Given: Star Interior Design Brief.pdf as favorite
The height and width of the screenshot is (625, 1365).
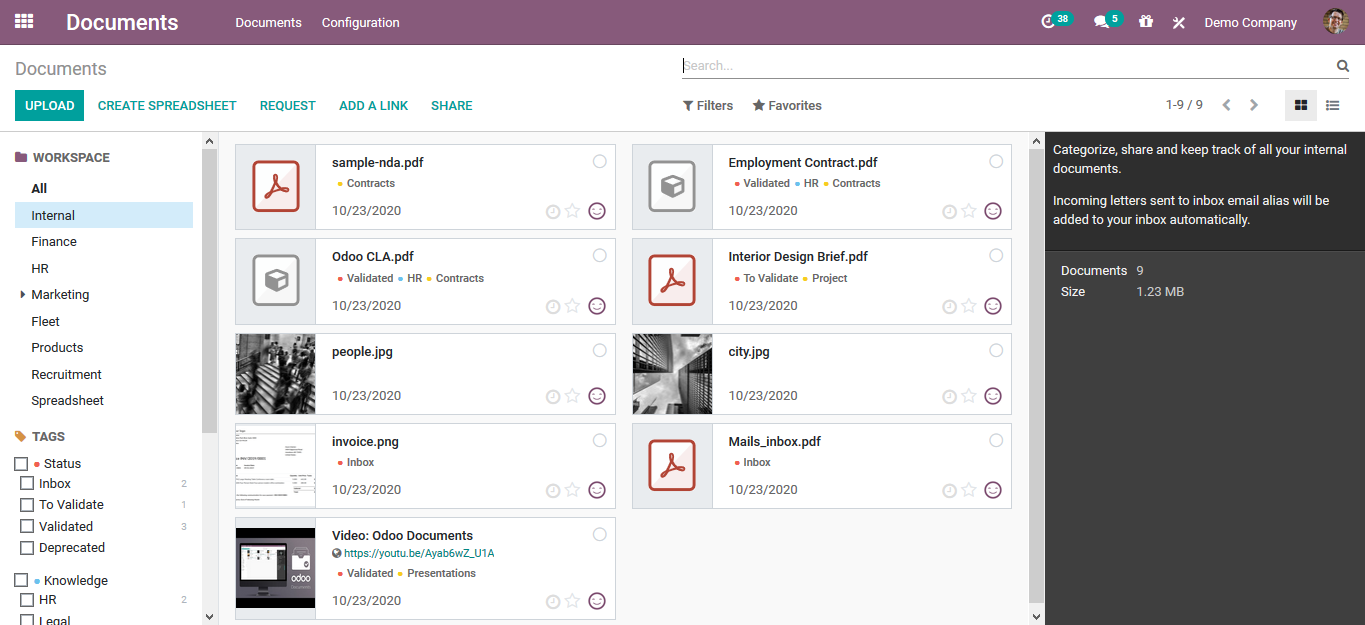Looking at the screenshot, I should 969,306.
